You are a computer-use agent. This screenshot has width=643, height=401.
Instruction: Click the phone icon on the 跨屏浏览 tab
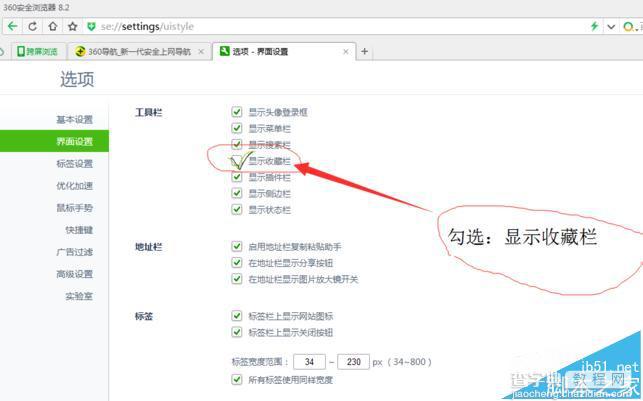[x=21, y=52]
